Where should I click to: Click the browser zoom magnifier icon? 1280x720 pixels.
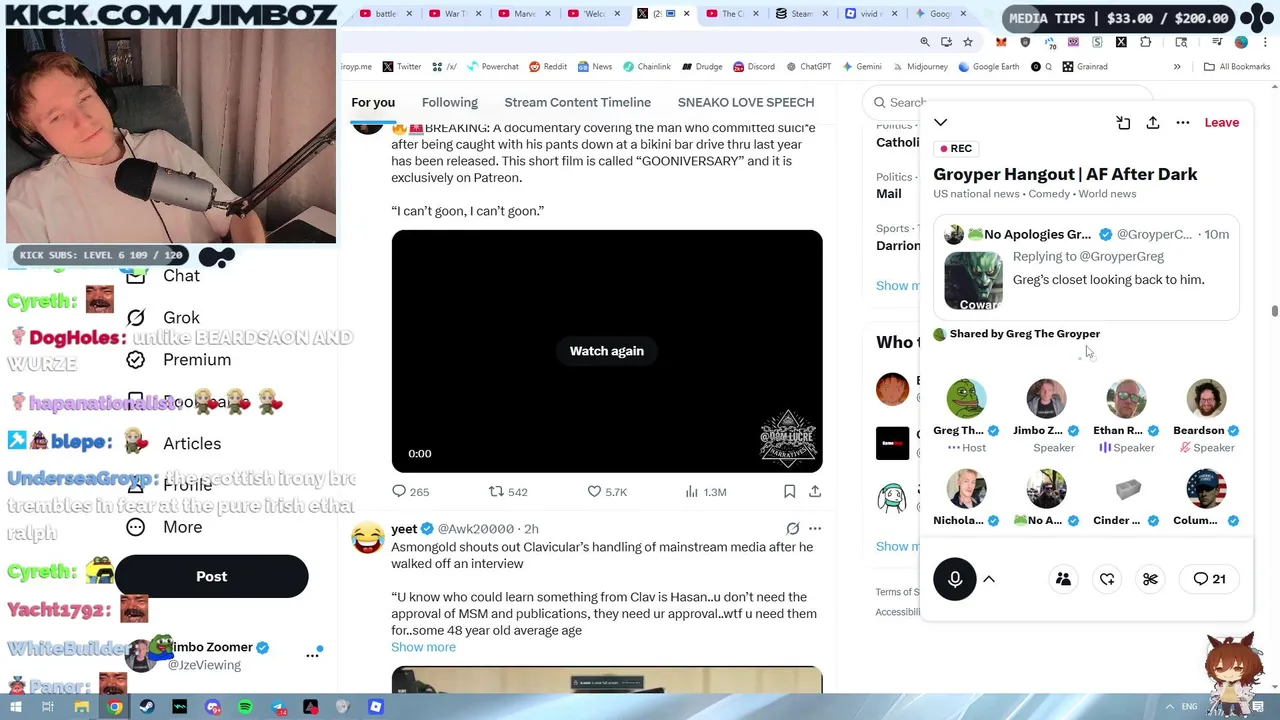coord(925,42)
